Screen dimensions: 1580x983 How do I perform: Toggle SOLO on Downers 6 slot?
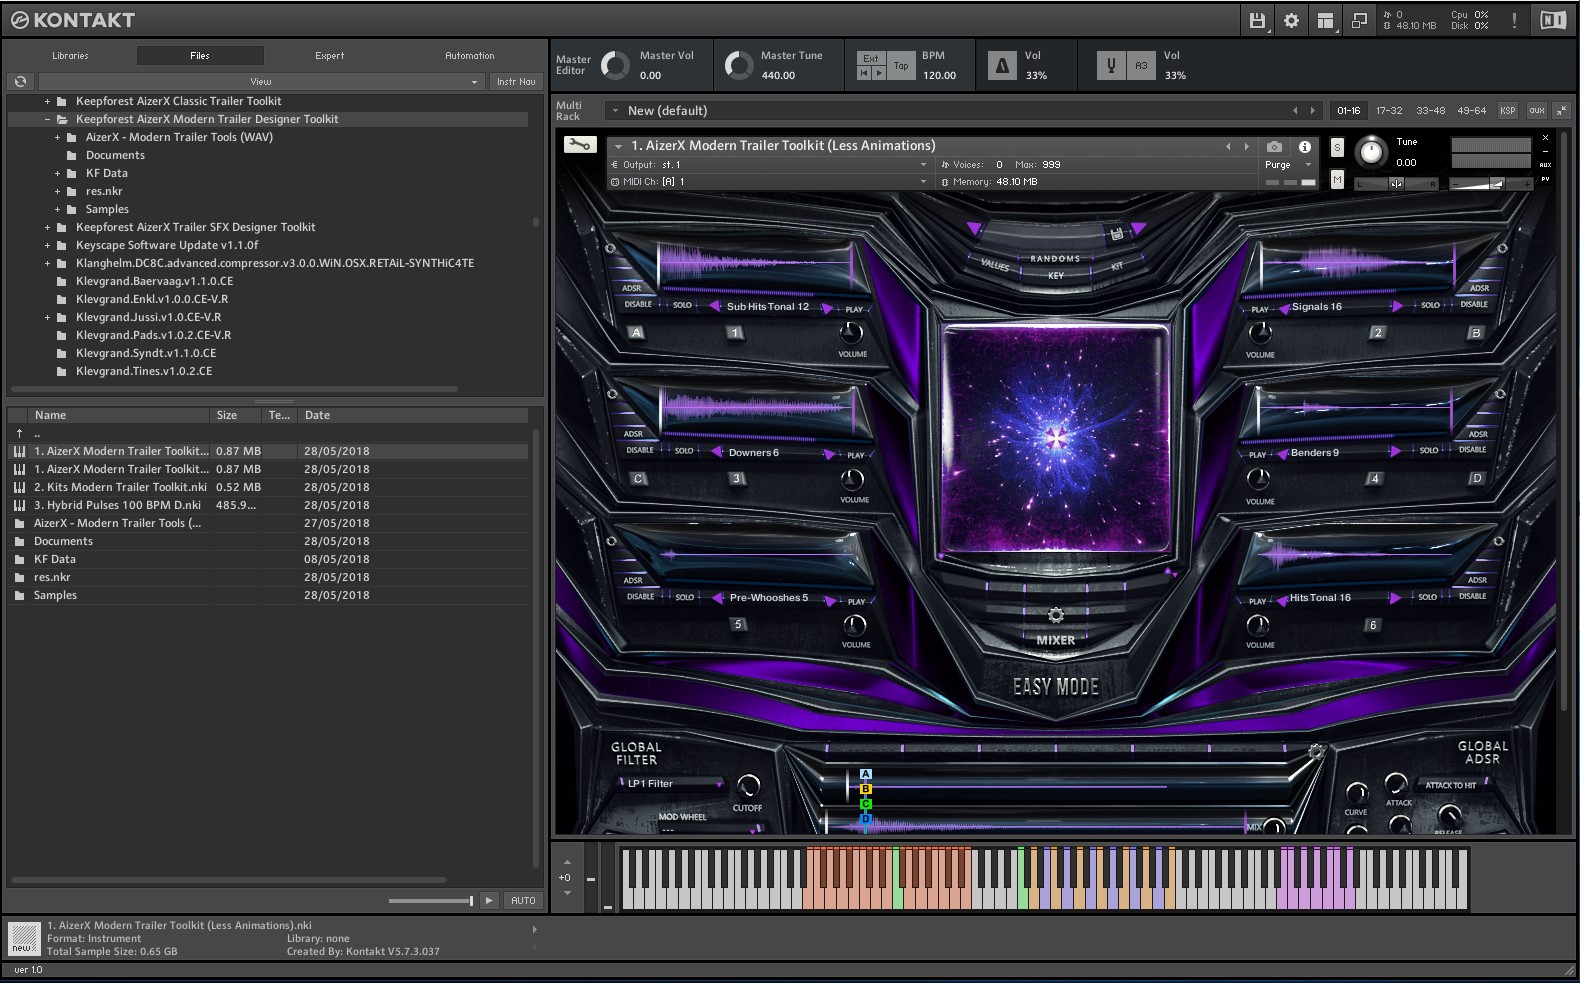pyautogui.click(x=684, y=450)
